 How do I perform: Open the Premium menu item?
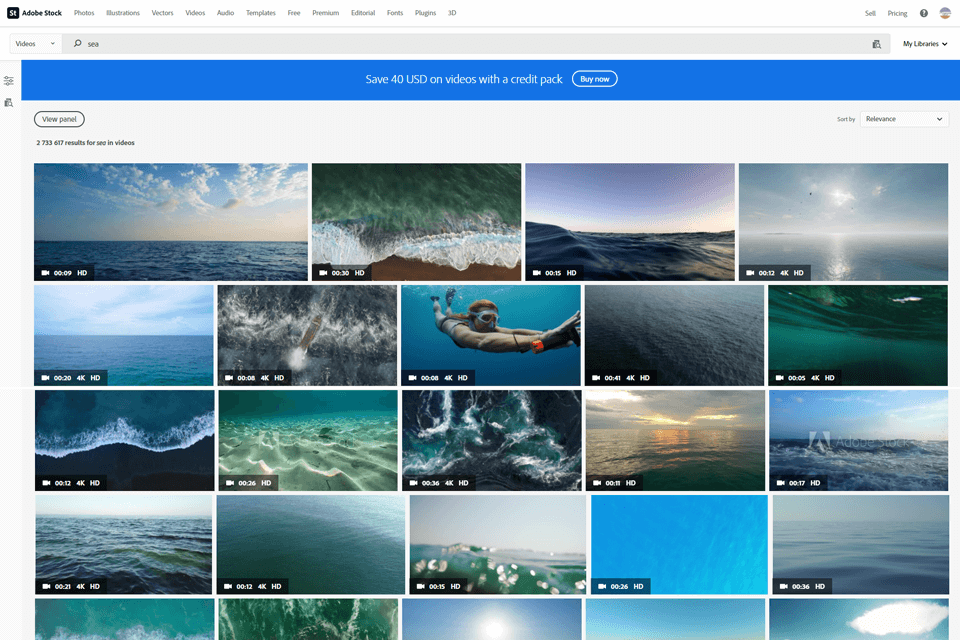click(x=325, y=13)
